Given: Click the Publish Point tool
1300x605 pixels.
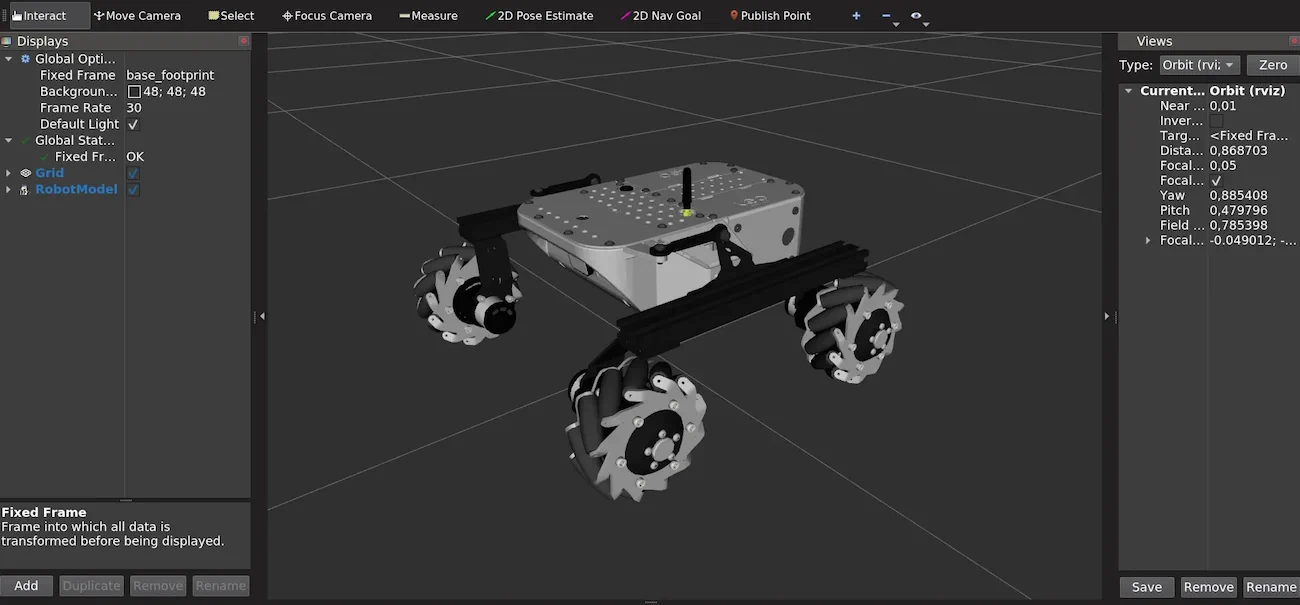Looking at the screenshot, I should (x=770, y=16).
